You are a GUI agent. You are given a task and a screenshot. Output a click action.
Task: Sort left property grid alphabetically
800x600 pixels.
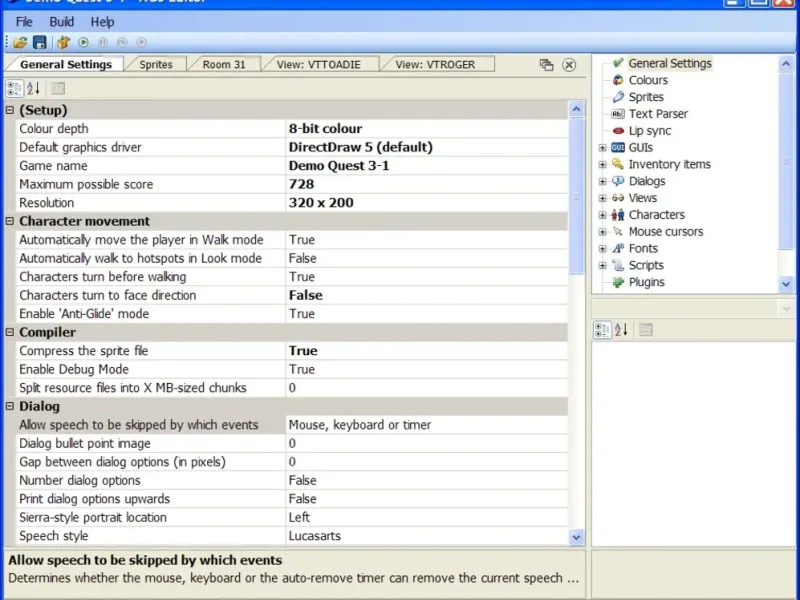click(x=33, y=89)
